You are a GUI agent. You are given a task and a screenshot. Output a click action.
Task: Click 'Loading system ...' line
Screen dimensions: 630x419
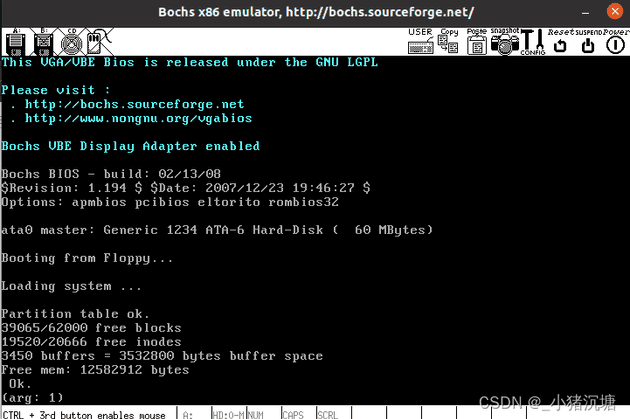(x=71, y=286)
